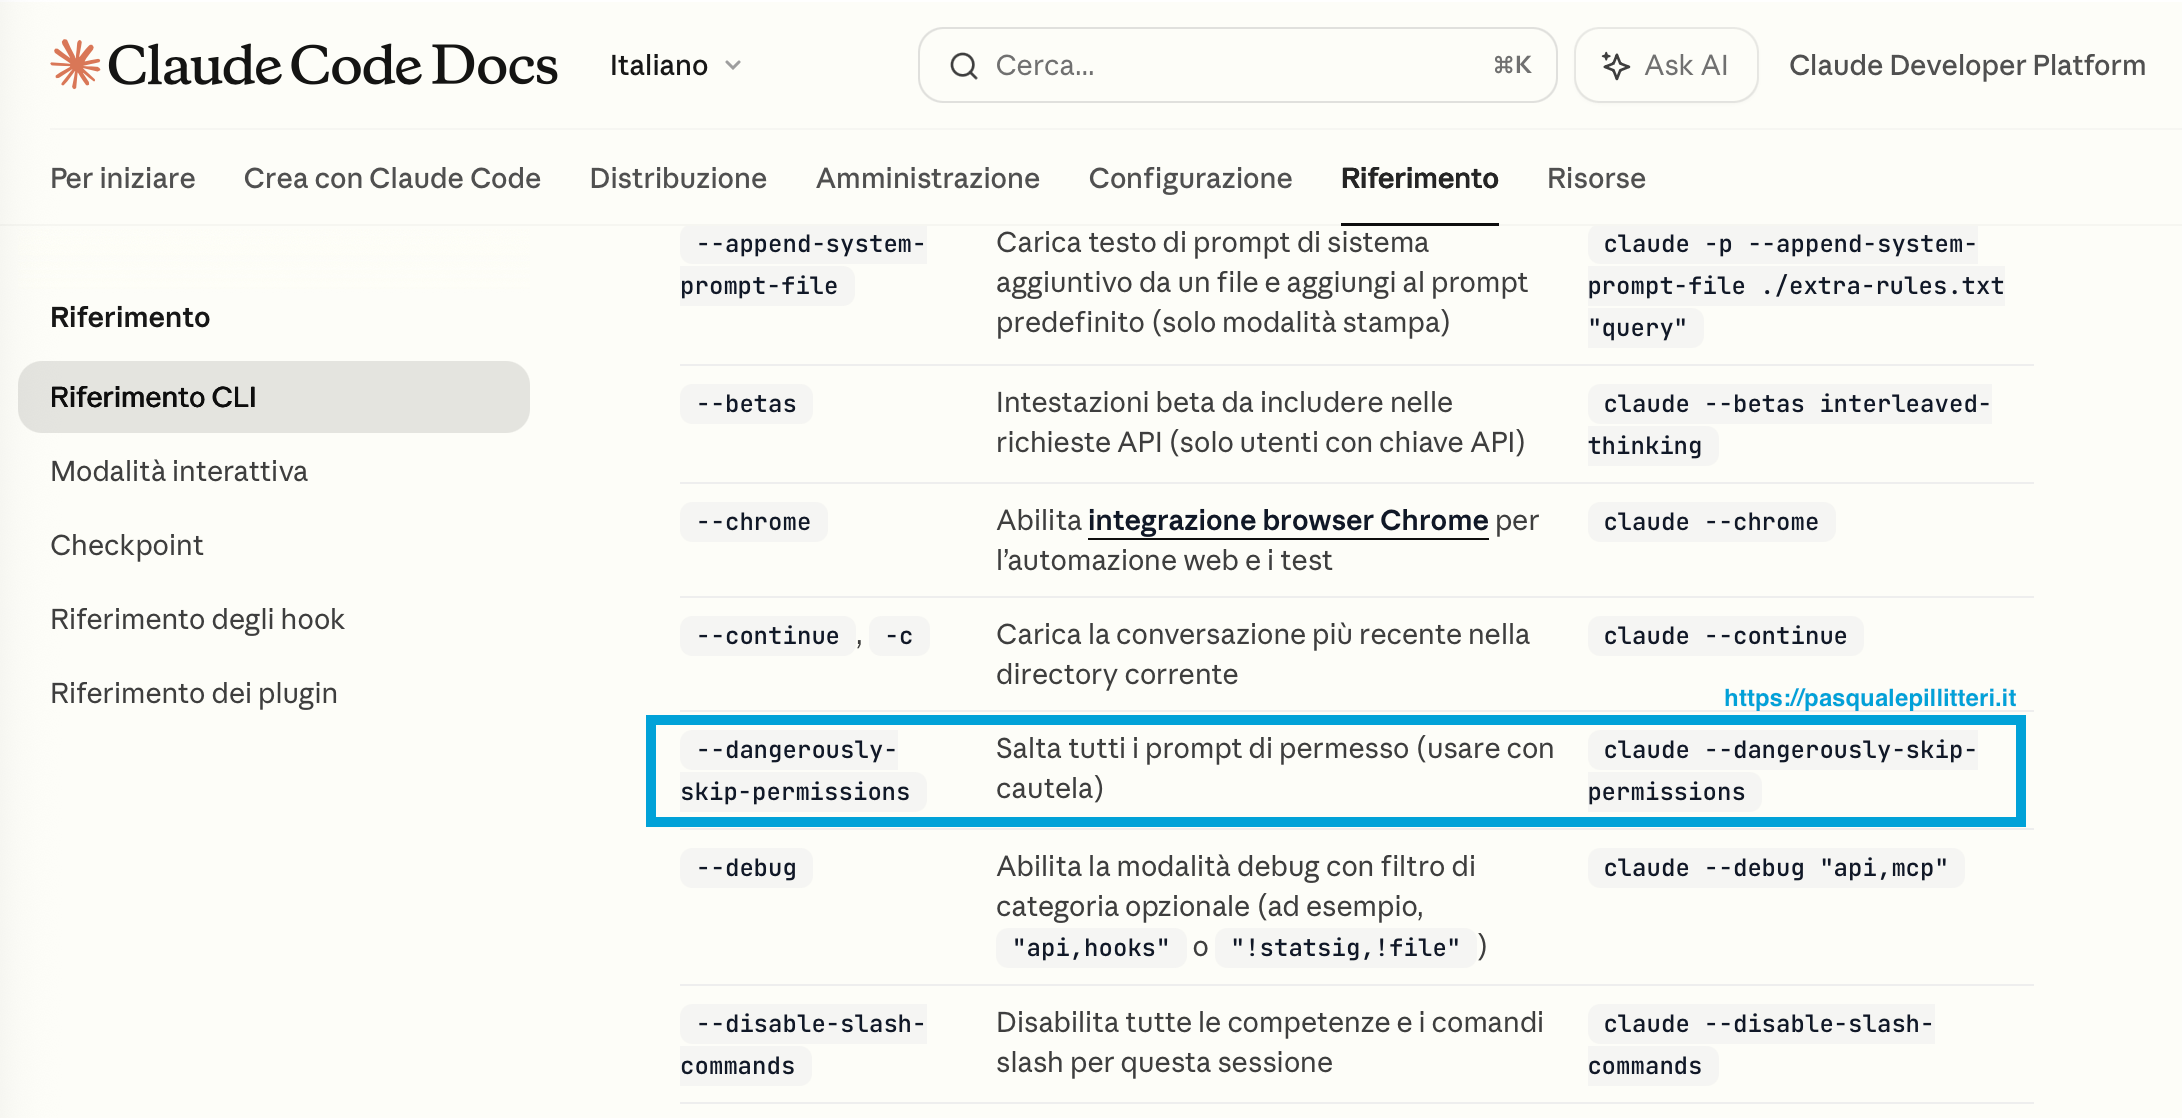Open the Risorse tab

click(1596, 178)
